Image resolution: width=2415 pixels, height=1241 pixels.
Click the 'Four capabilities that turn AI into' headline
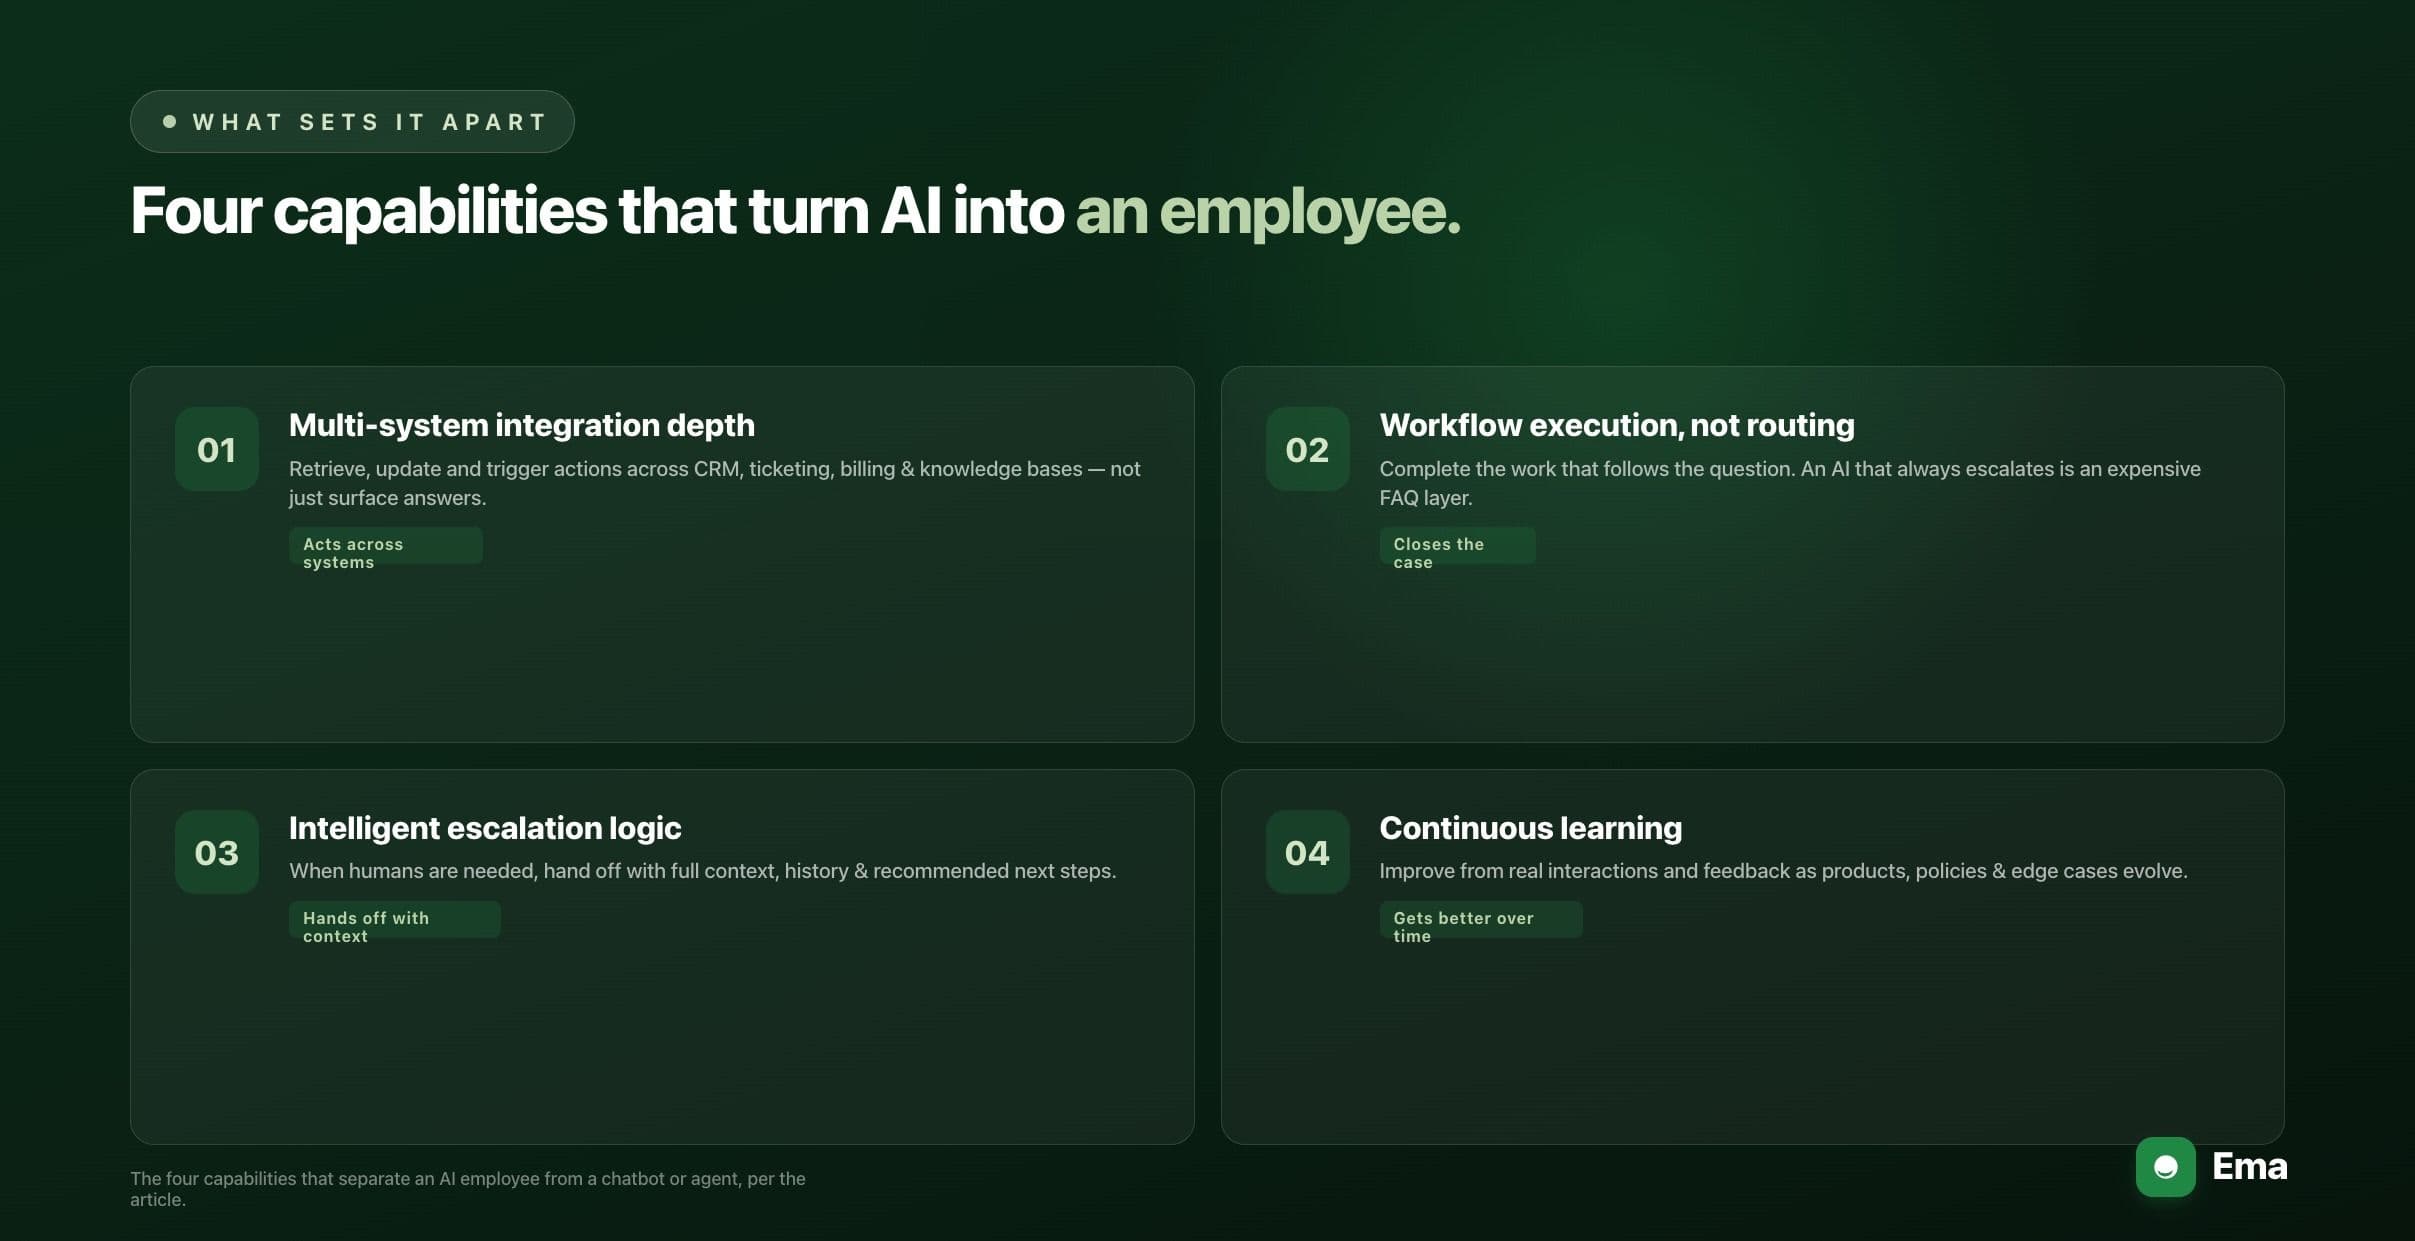point(597,211)
